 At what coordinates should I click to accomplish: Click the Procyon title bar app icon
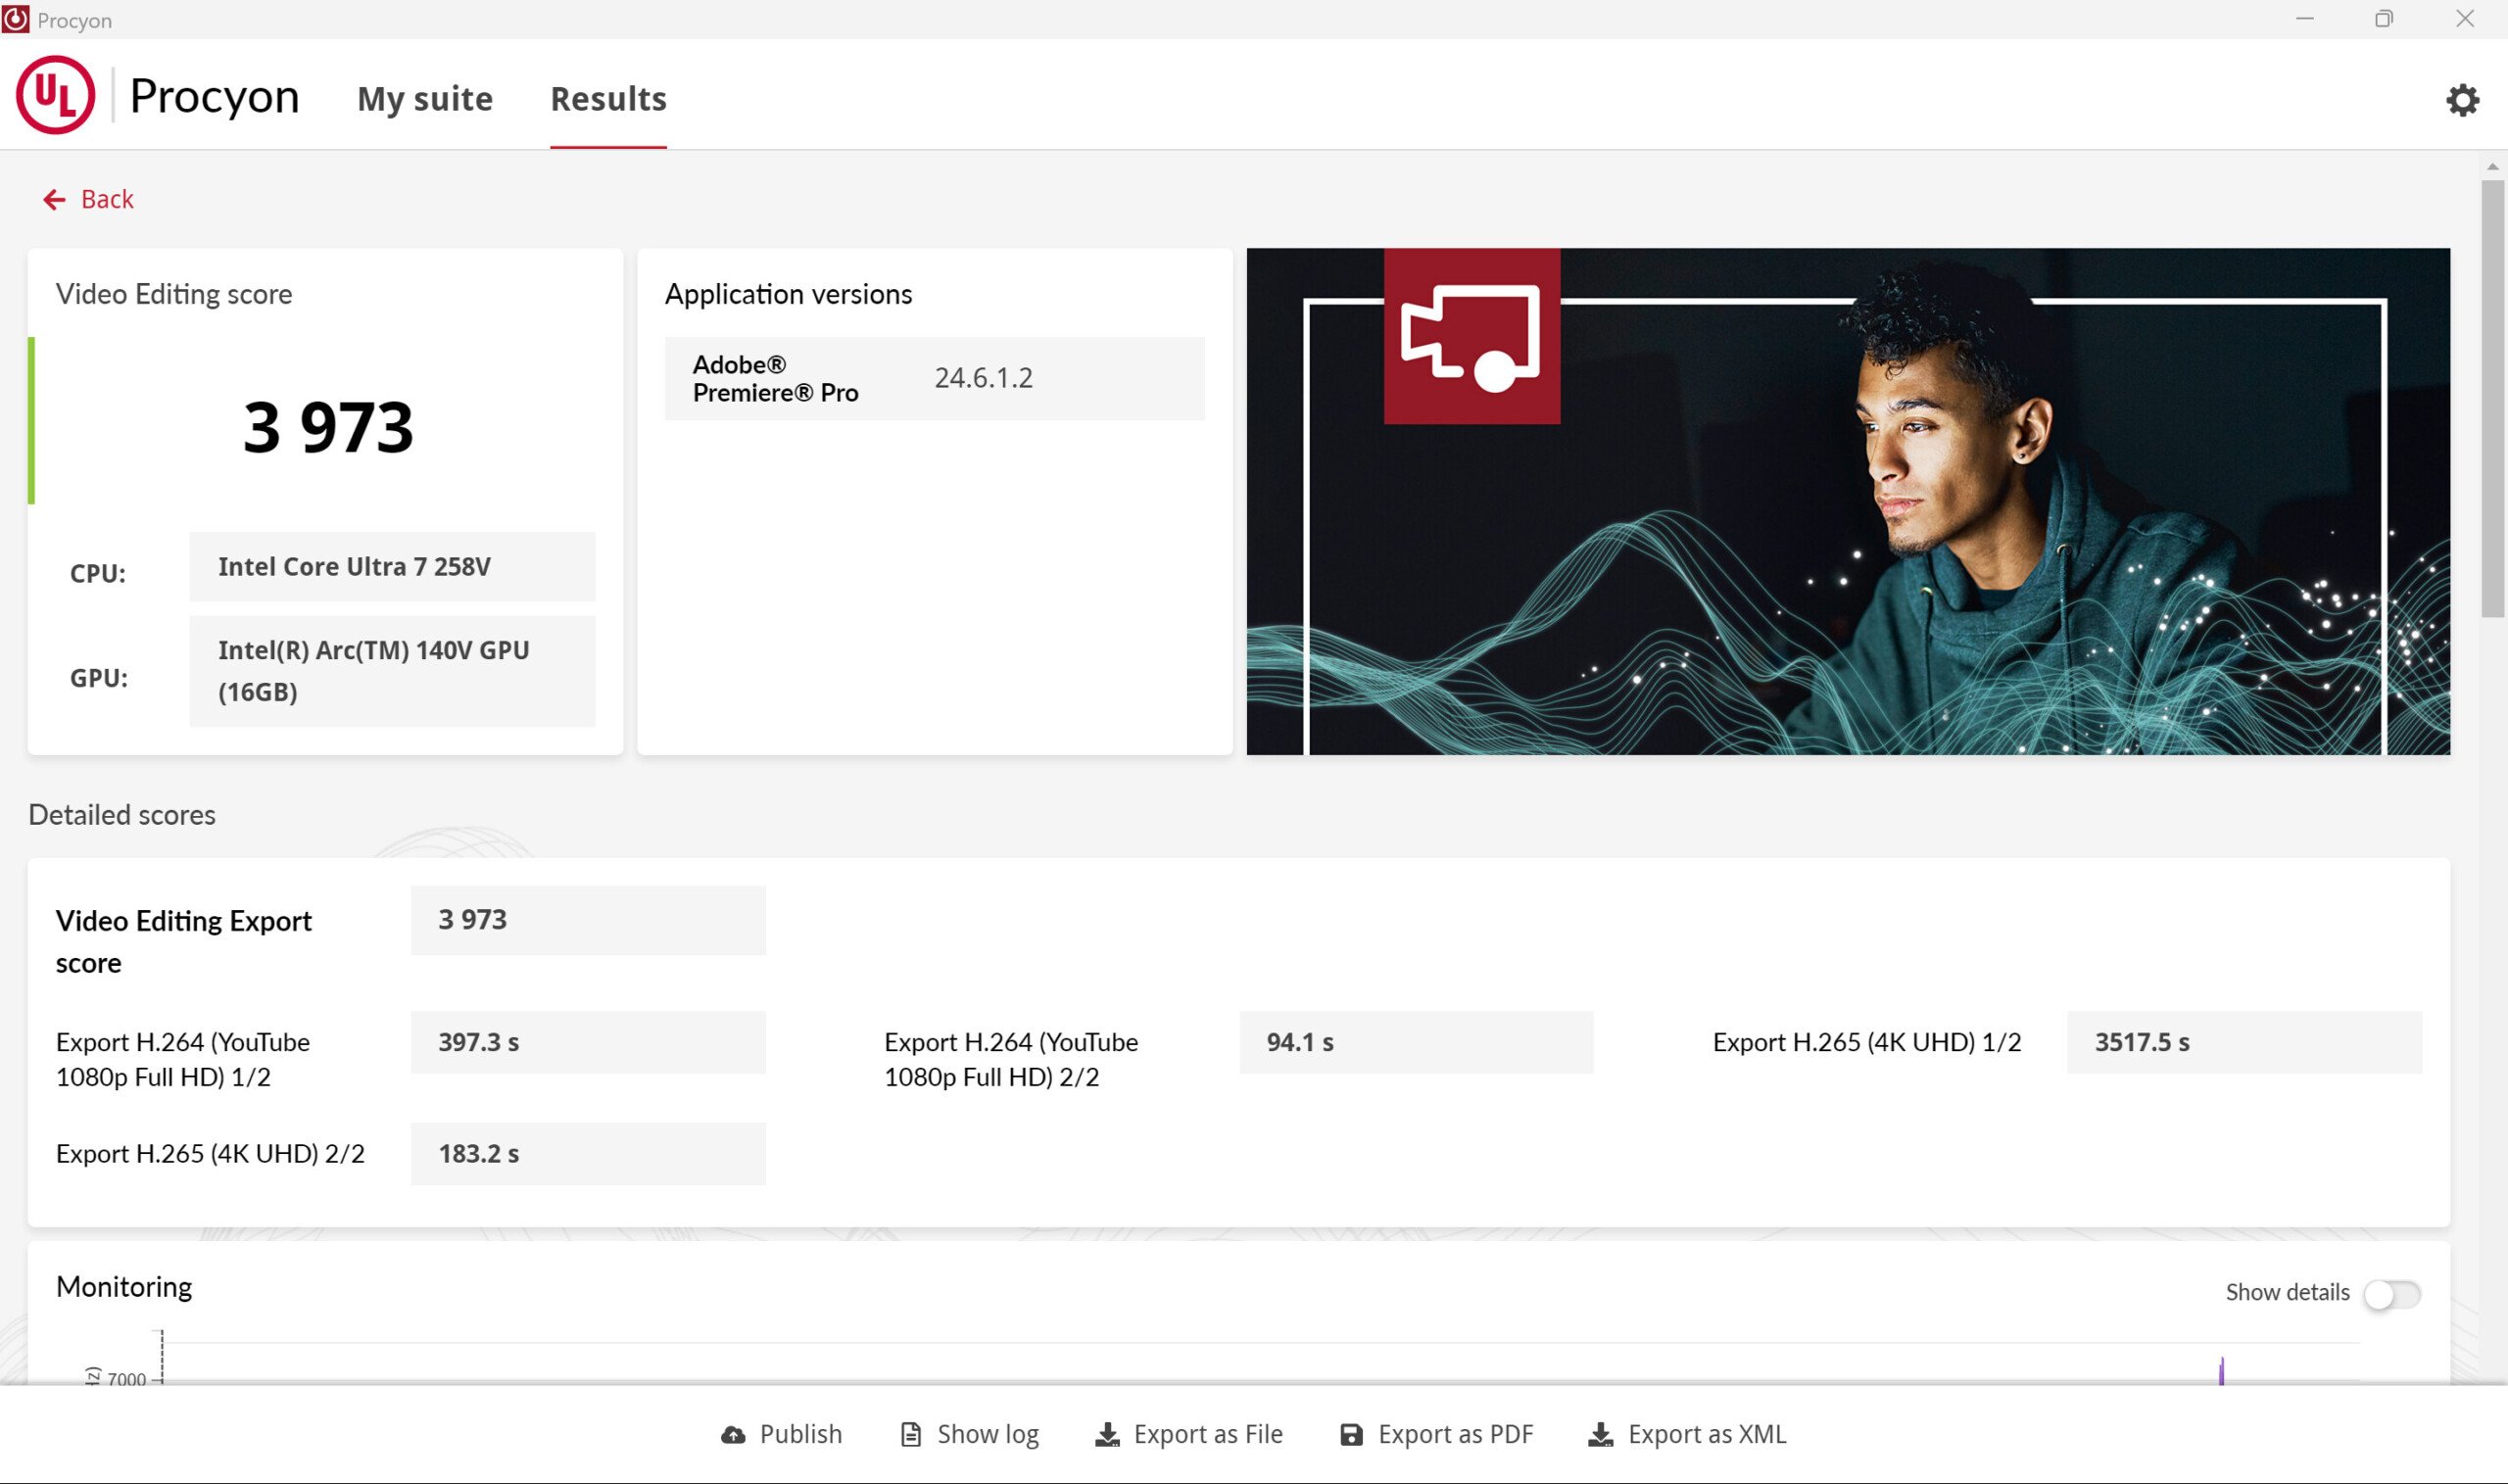(16, 19)
